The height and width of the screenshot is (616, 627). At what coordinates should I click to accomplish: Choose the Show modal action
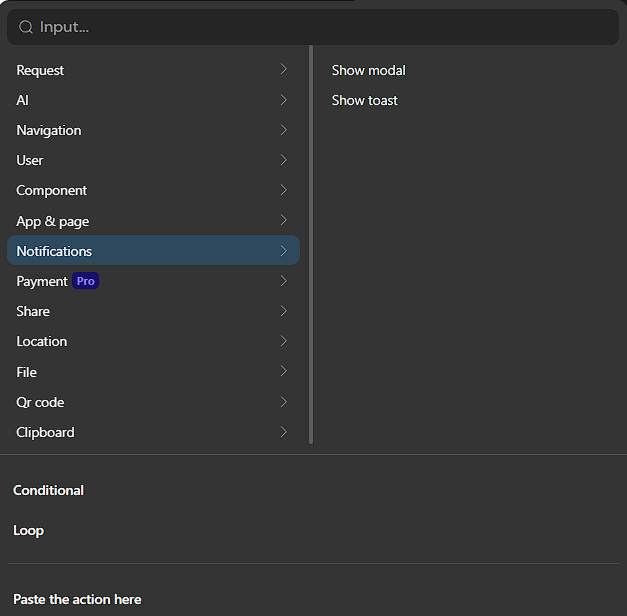pyautogui.click(x=369, y=70)
